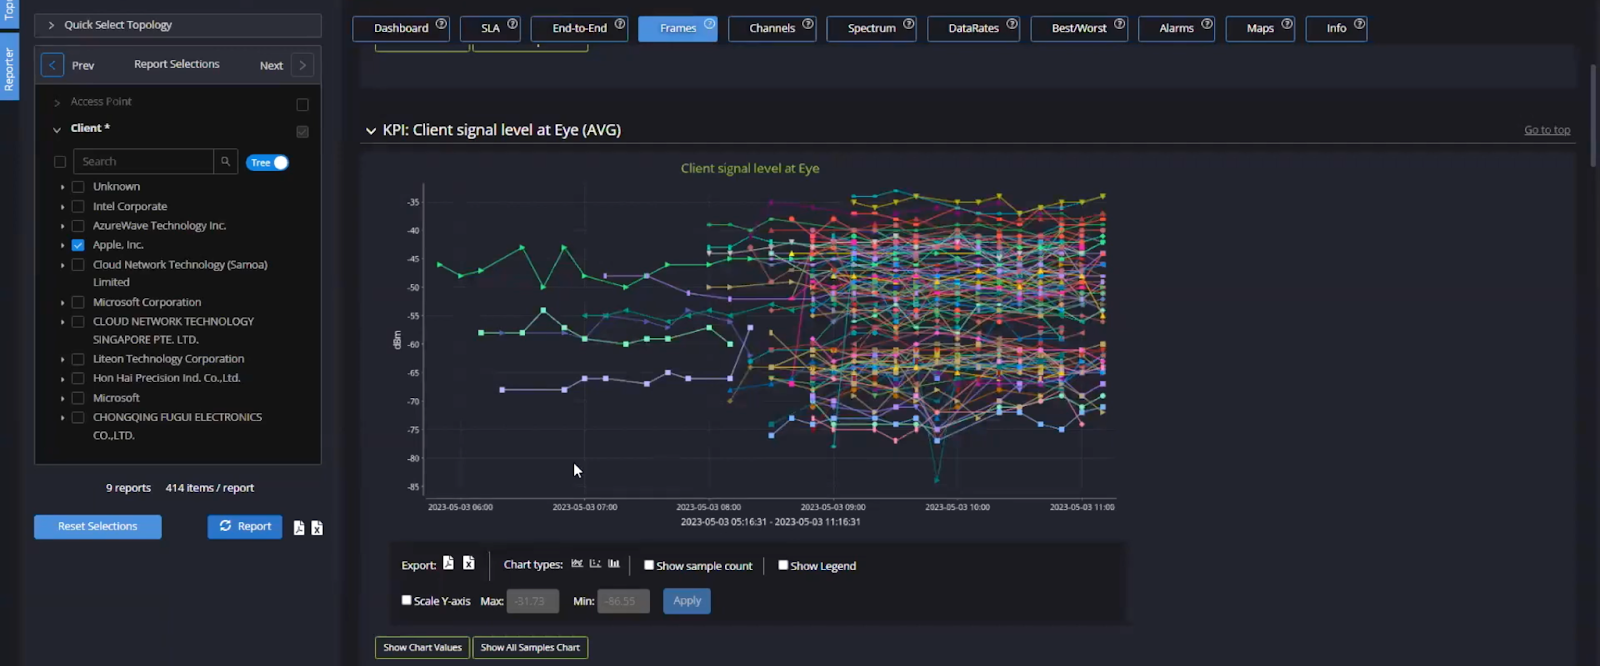Click the help icon on Dashboard tab
This screenshot has width=1600, height=666.
tap(441, 24)
